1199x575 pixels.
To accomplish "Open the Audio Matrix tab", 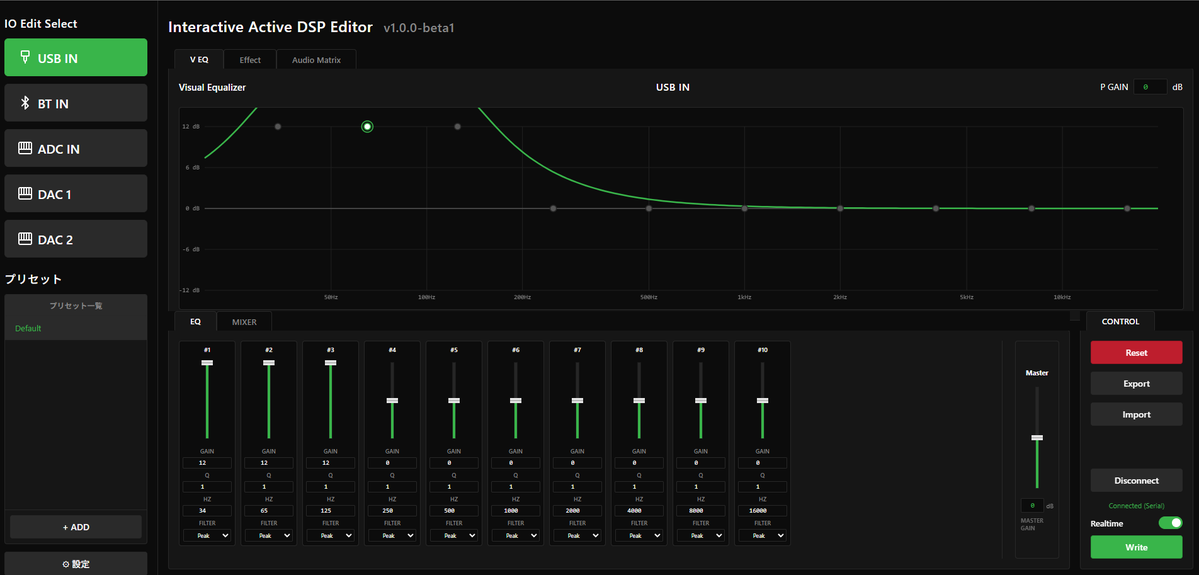I will click(317, 60).
